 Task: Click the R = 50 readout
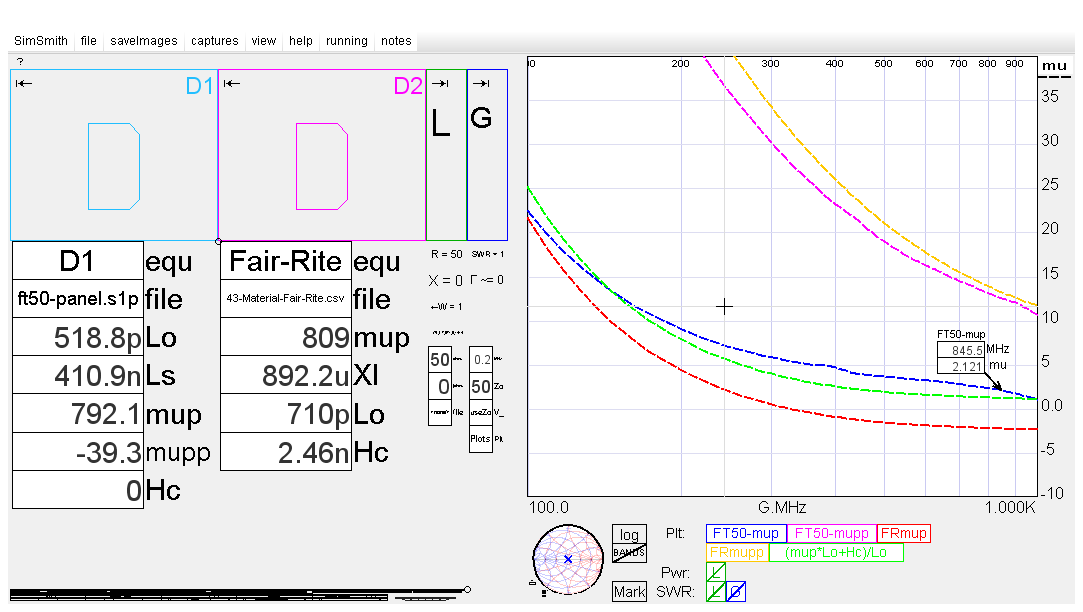click(x=446, y=254)
